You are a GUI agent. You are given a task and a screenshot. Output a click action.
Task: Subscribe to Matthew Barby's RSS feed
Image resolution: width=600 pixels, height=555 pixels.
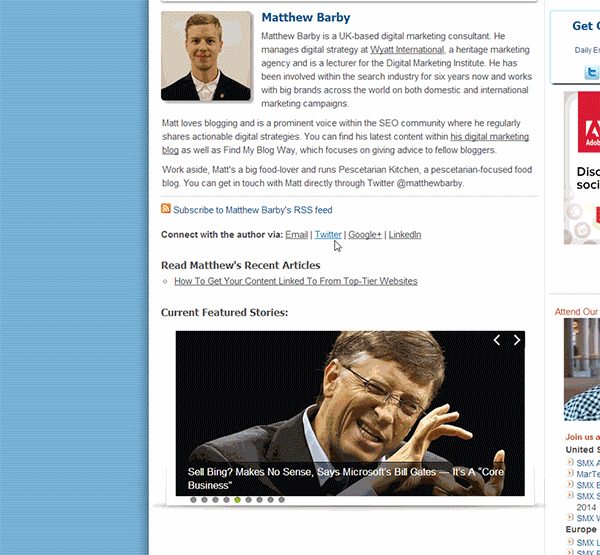253,210
